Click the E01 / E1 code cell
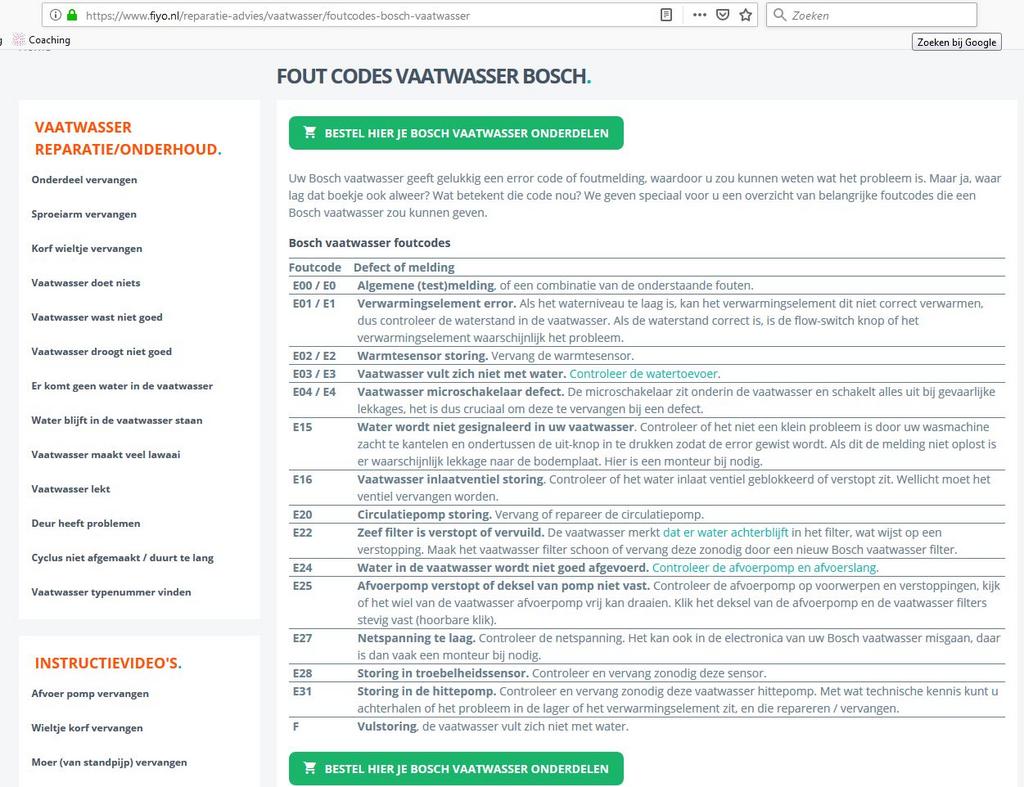This screenshot has height=787, width=1024. point(314,304)
